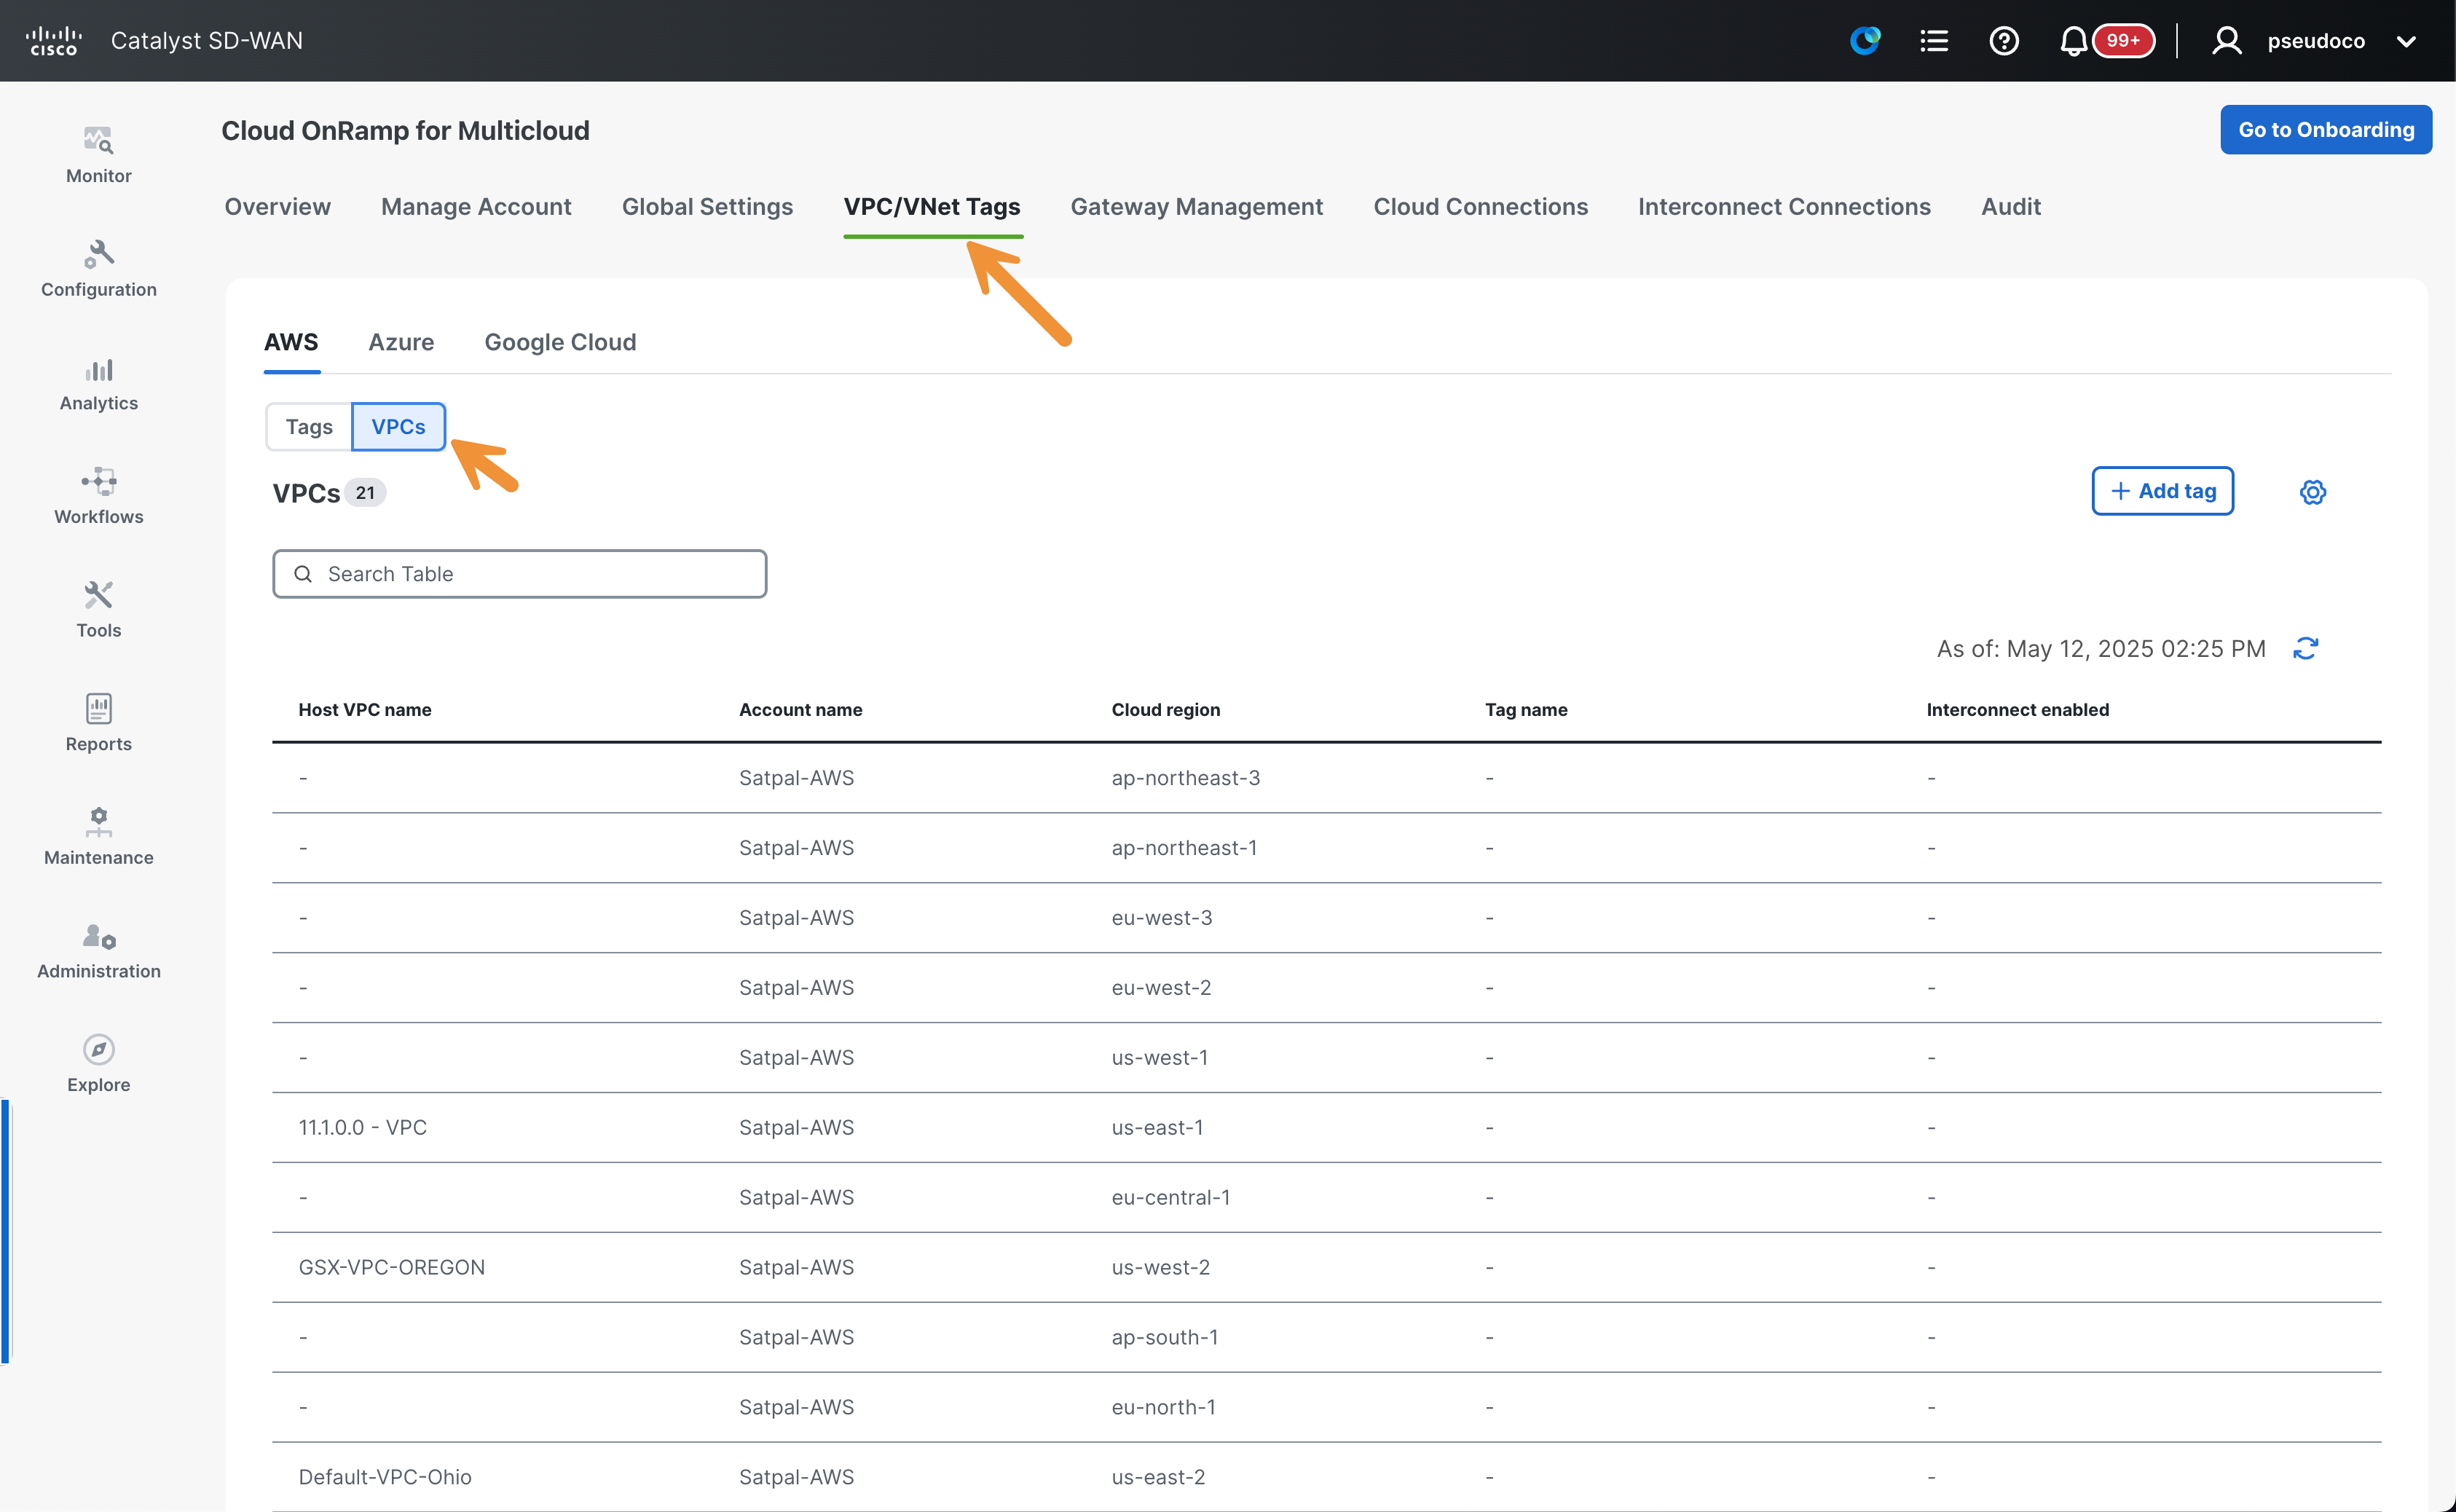Switch to the Audit tab
This screenshot has height=1512, width=2456.
2010,207
